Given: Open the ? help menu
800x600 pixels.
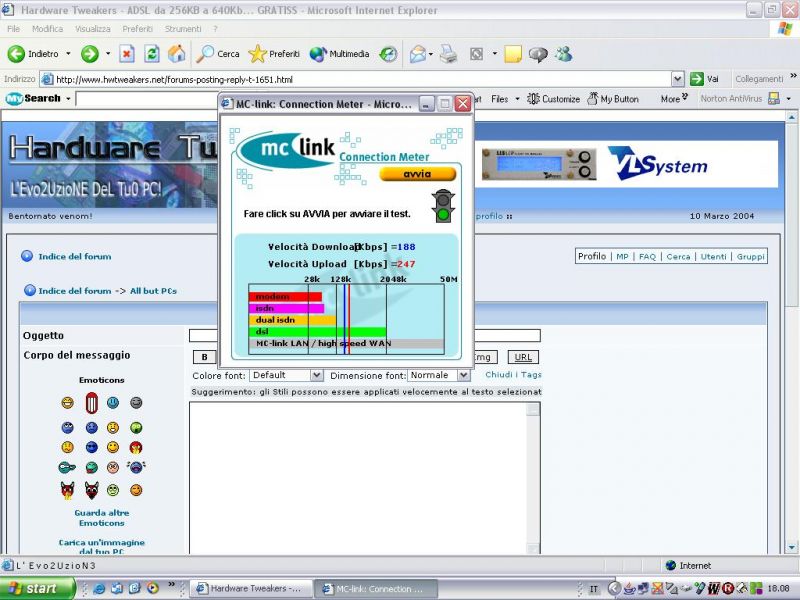Looking at the screenshot, I should point(215,29).
